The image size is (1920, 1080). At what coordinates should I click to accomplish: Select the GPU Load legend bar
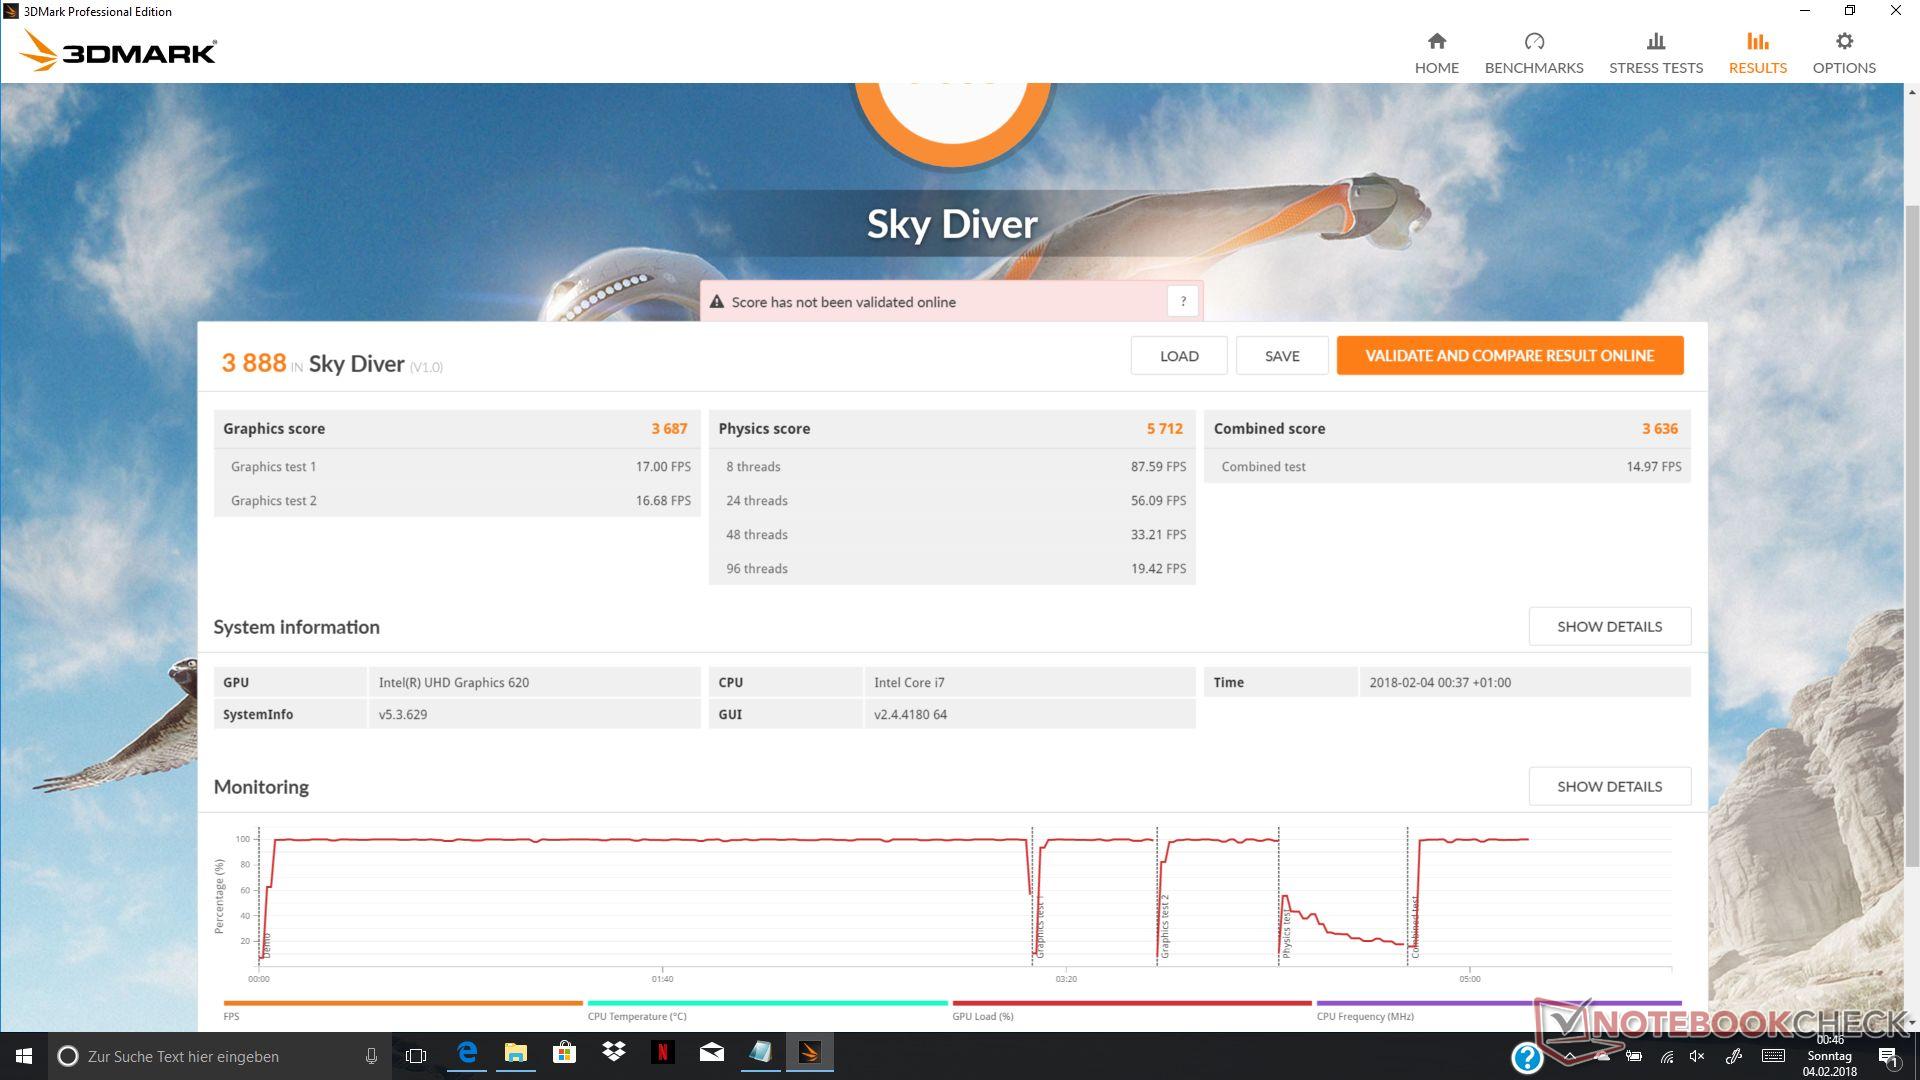(1132, 1003)
